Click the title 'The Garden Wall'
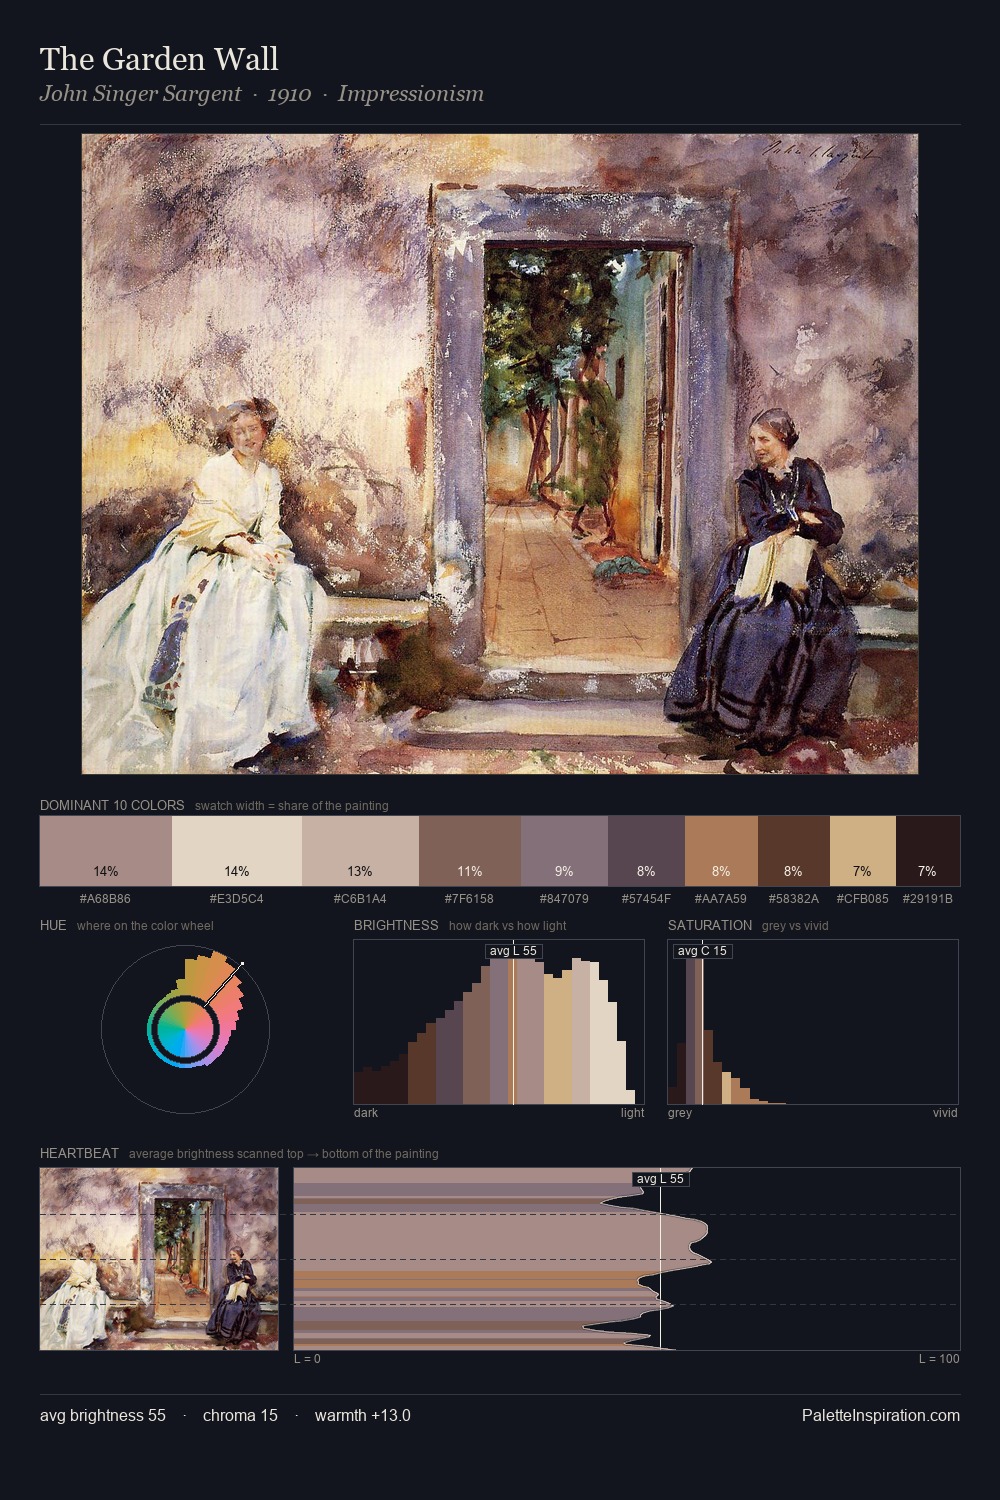This screenshot has width=1000, height=1500. pyautogui.click(x=159, y=59)
